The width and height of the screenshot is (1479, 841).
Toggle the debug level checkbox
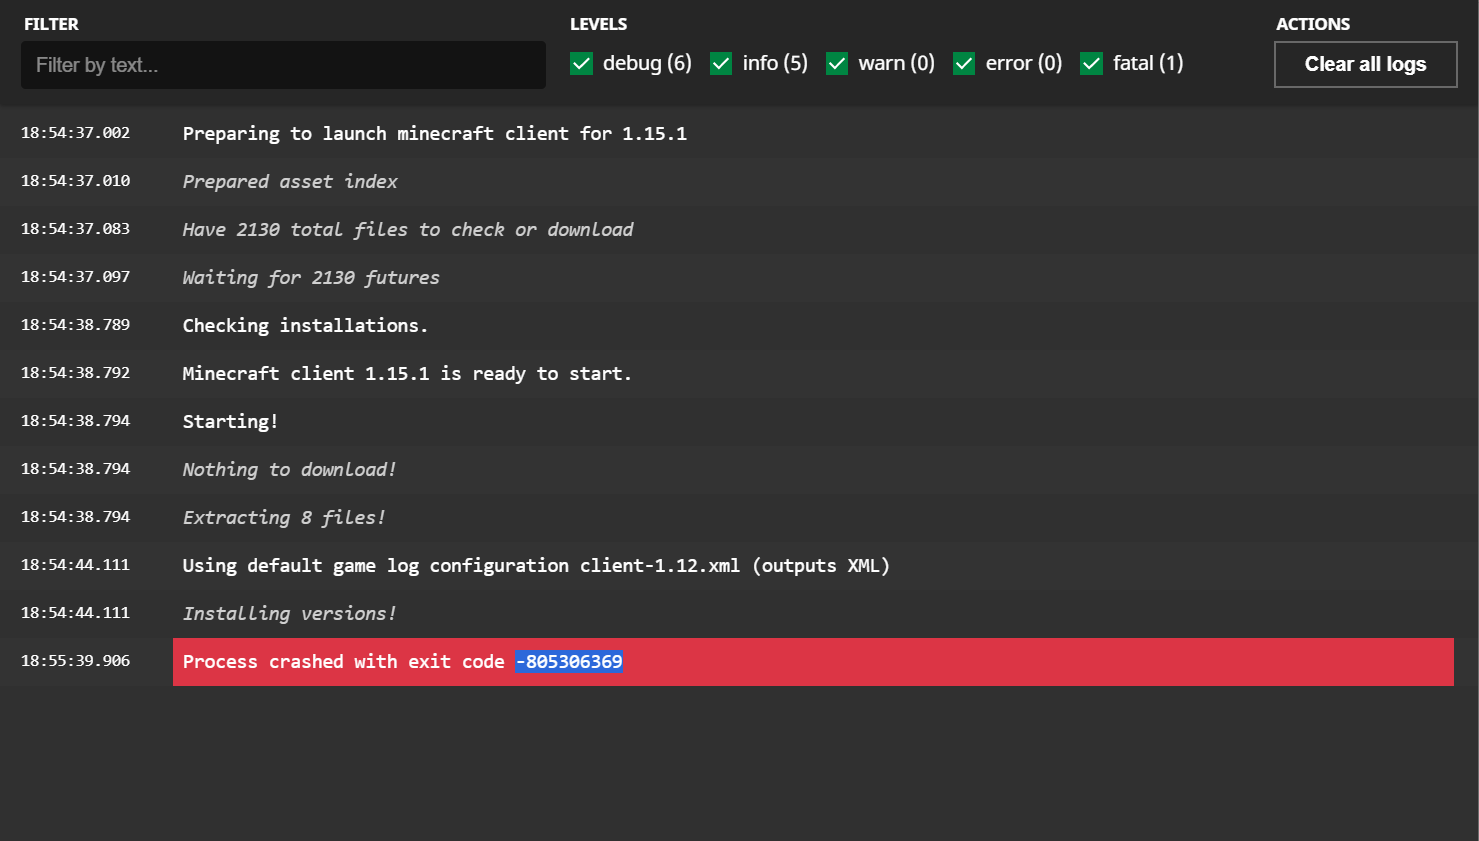581,64
